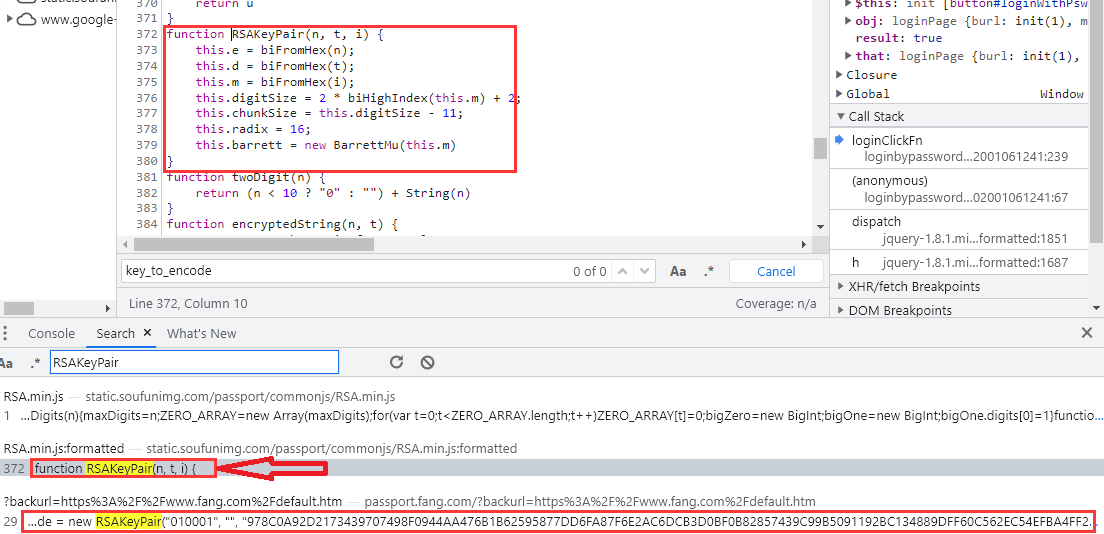
Task: Expand XHR/fetch Breakpoints section
Action: pos(840,287)
